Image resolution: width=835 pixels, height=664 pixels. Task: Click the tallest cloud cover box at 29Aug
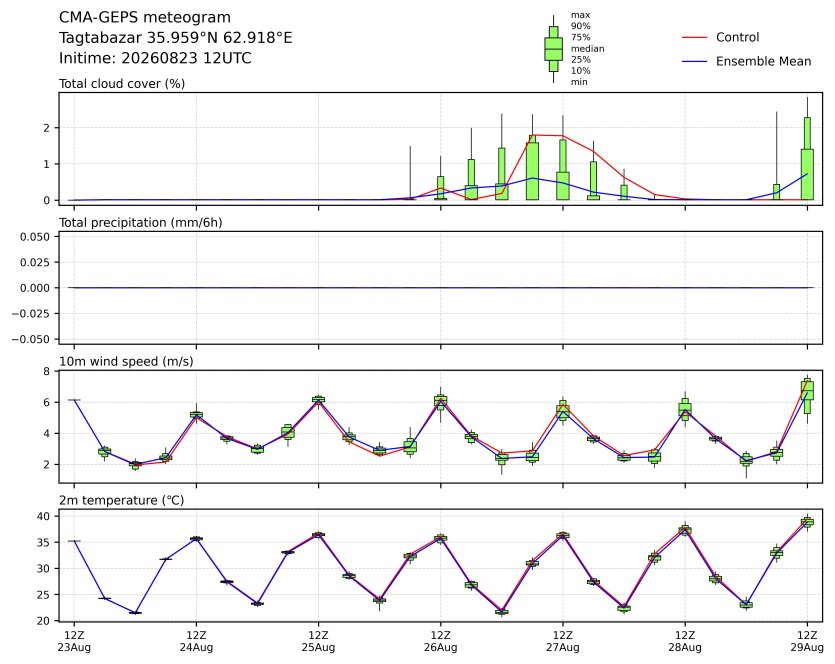point(807,159)
